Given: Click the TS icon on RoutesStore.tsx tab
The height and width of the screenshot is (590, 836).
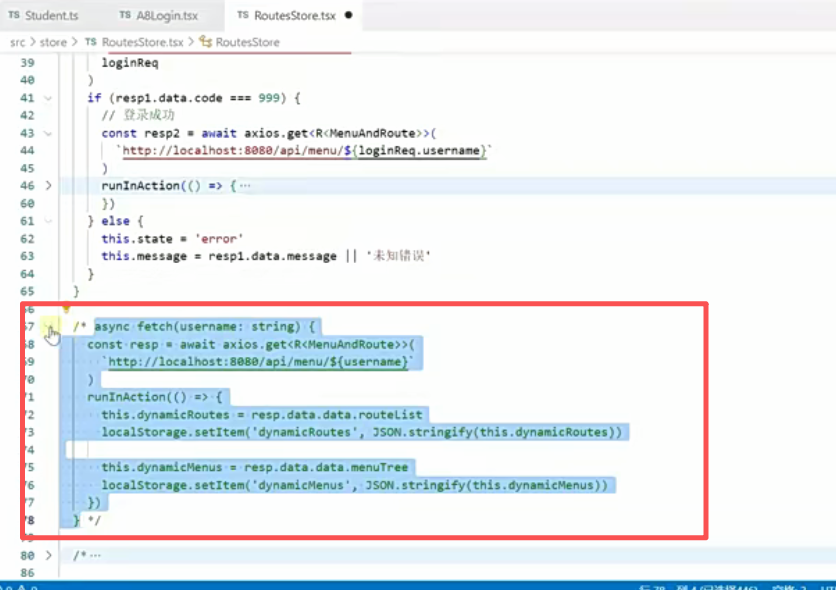Looking at the screenshot, I should click(243, 15).
